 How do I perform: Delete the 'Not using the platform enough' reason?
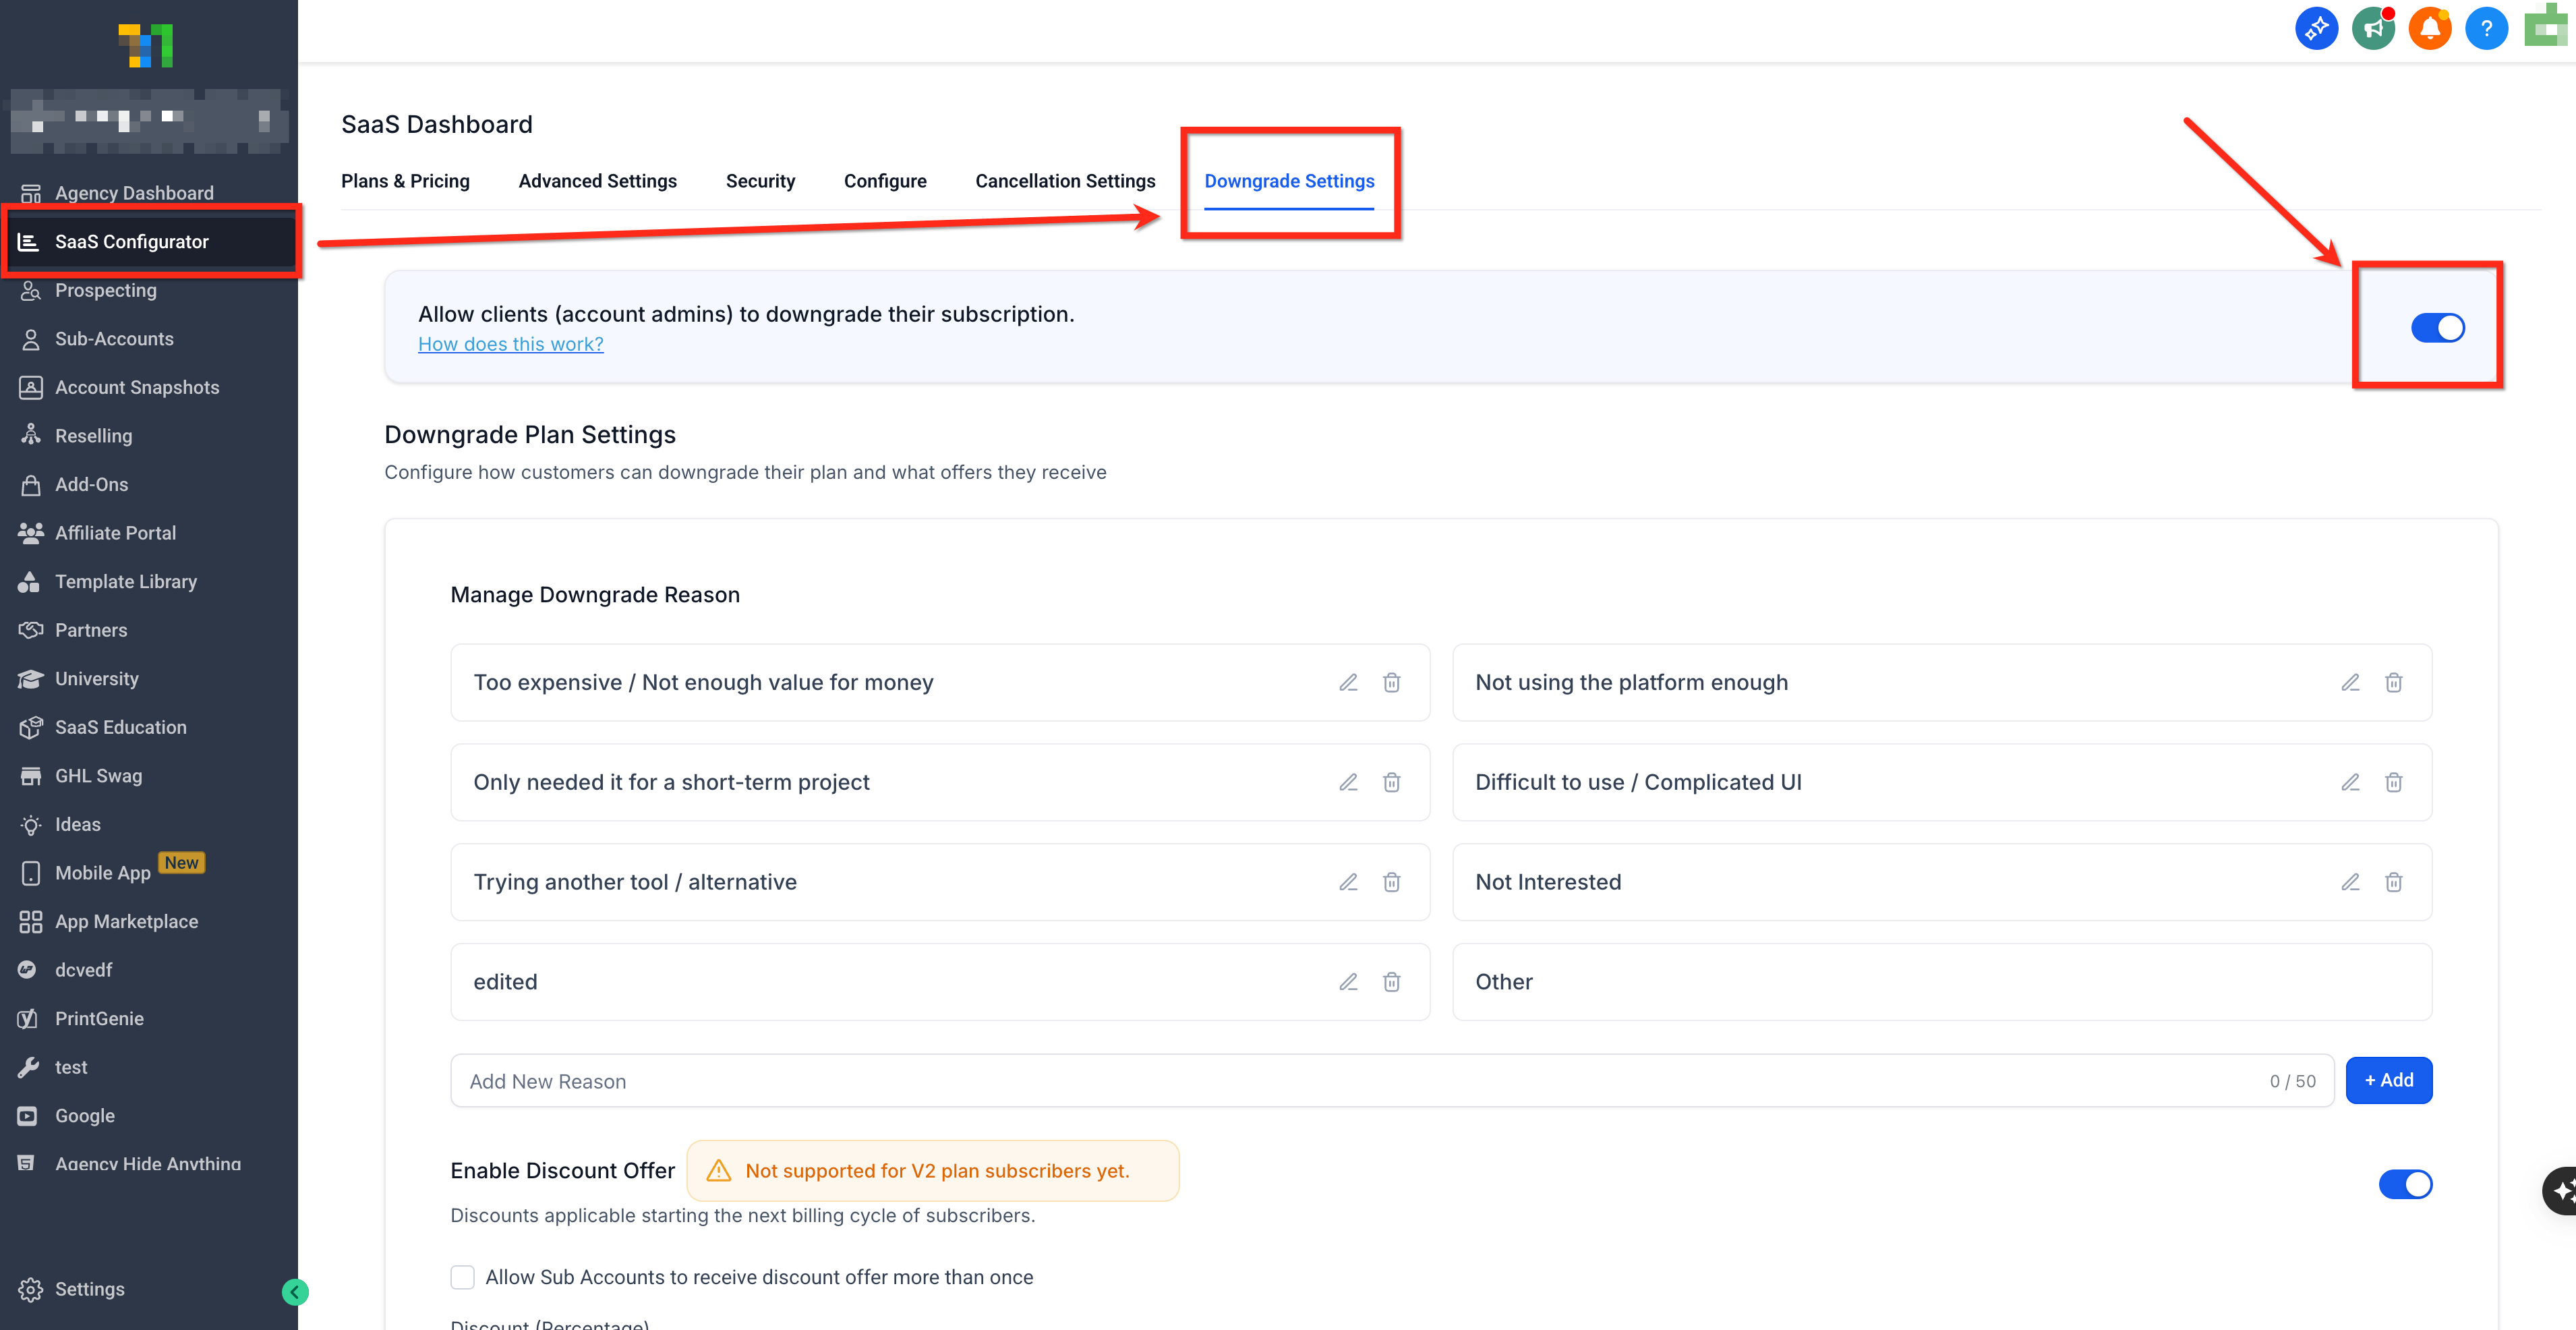pyautogui.click(x=2393, y=683)
